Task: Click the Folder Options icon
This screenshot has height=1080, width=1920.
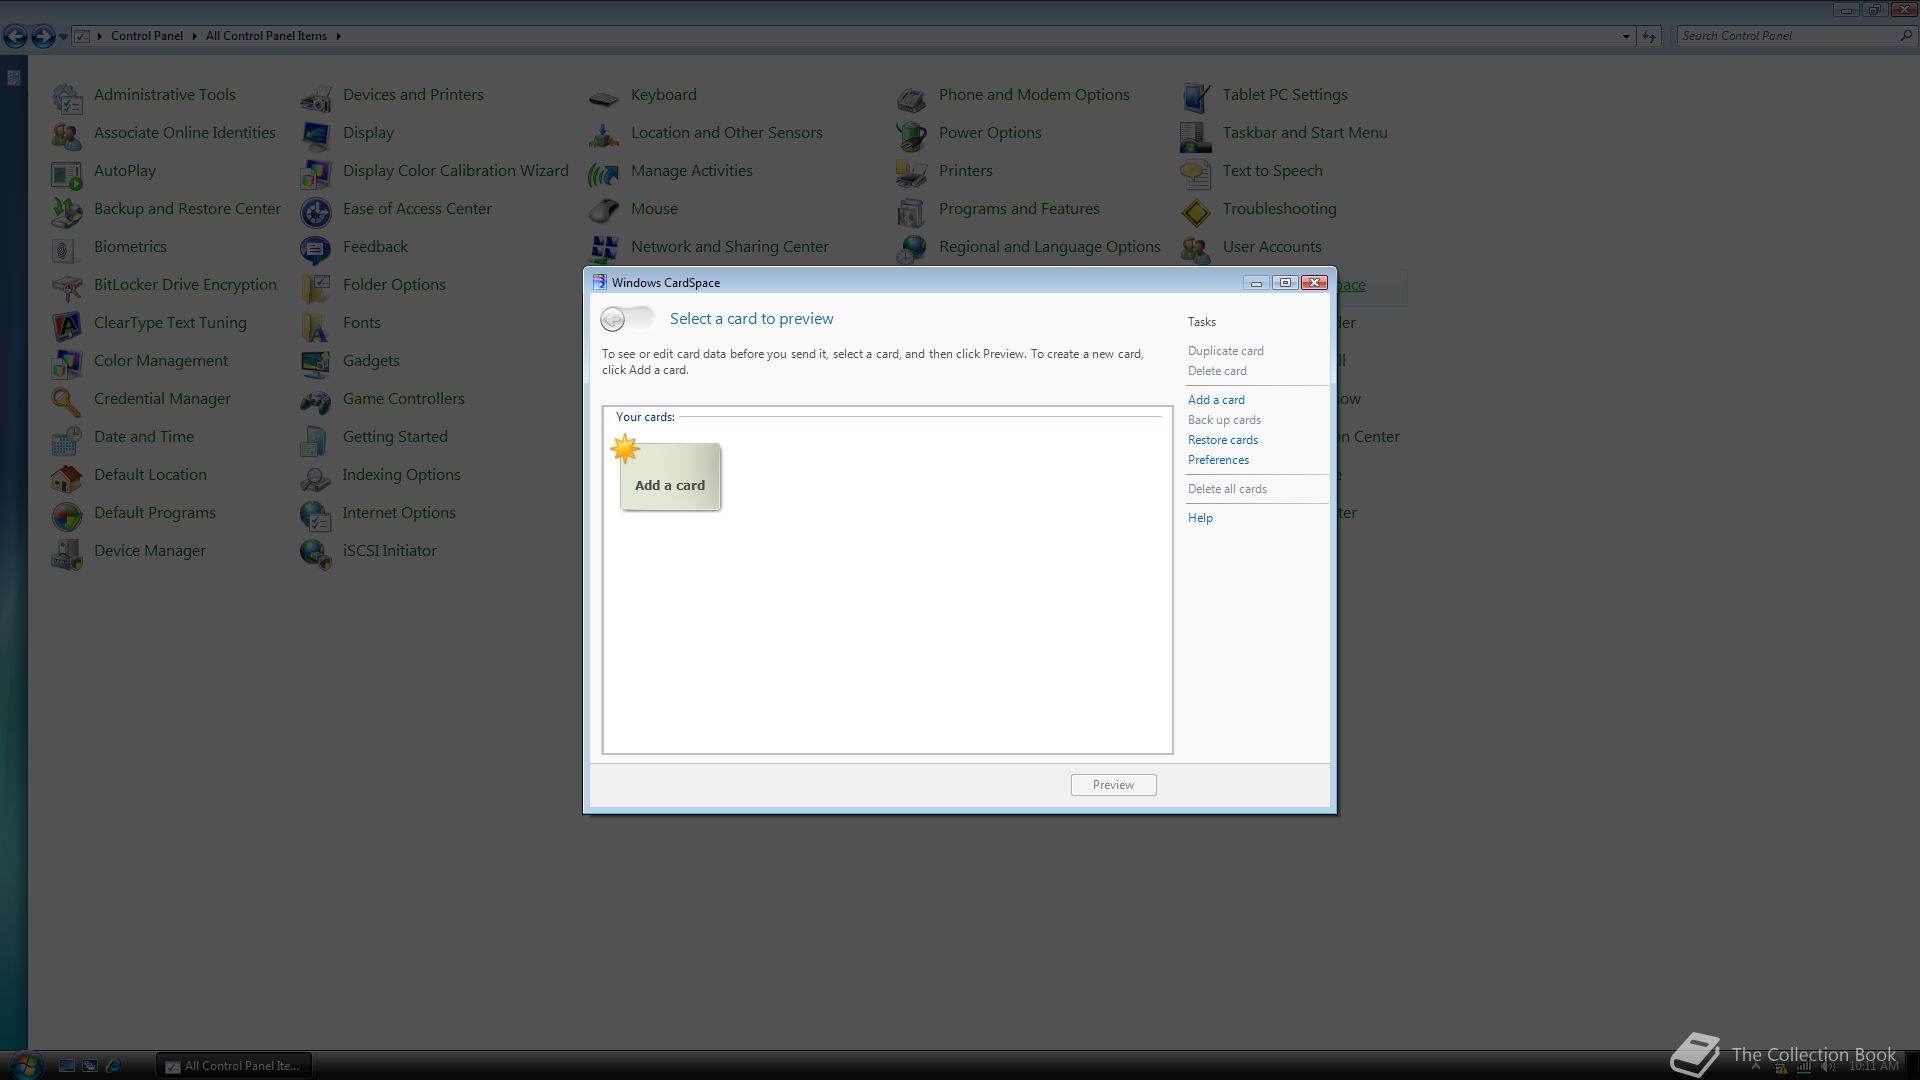Action: coord(316,287)
